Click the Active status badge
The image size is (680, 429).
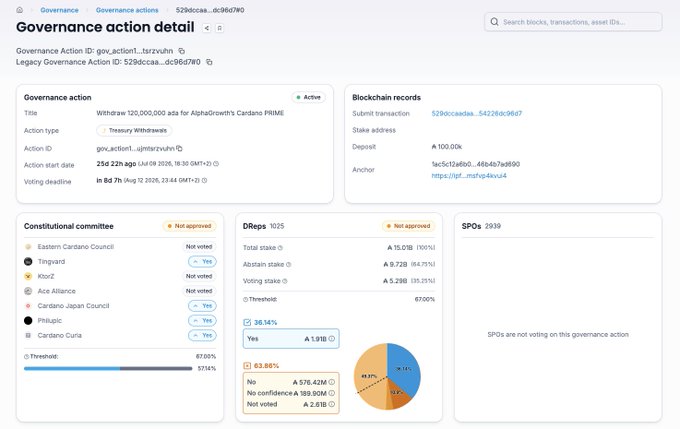click(308, 97)
